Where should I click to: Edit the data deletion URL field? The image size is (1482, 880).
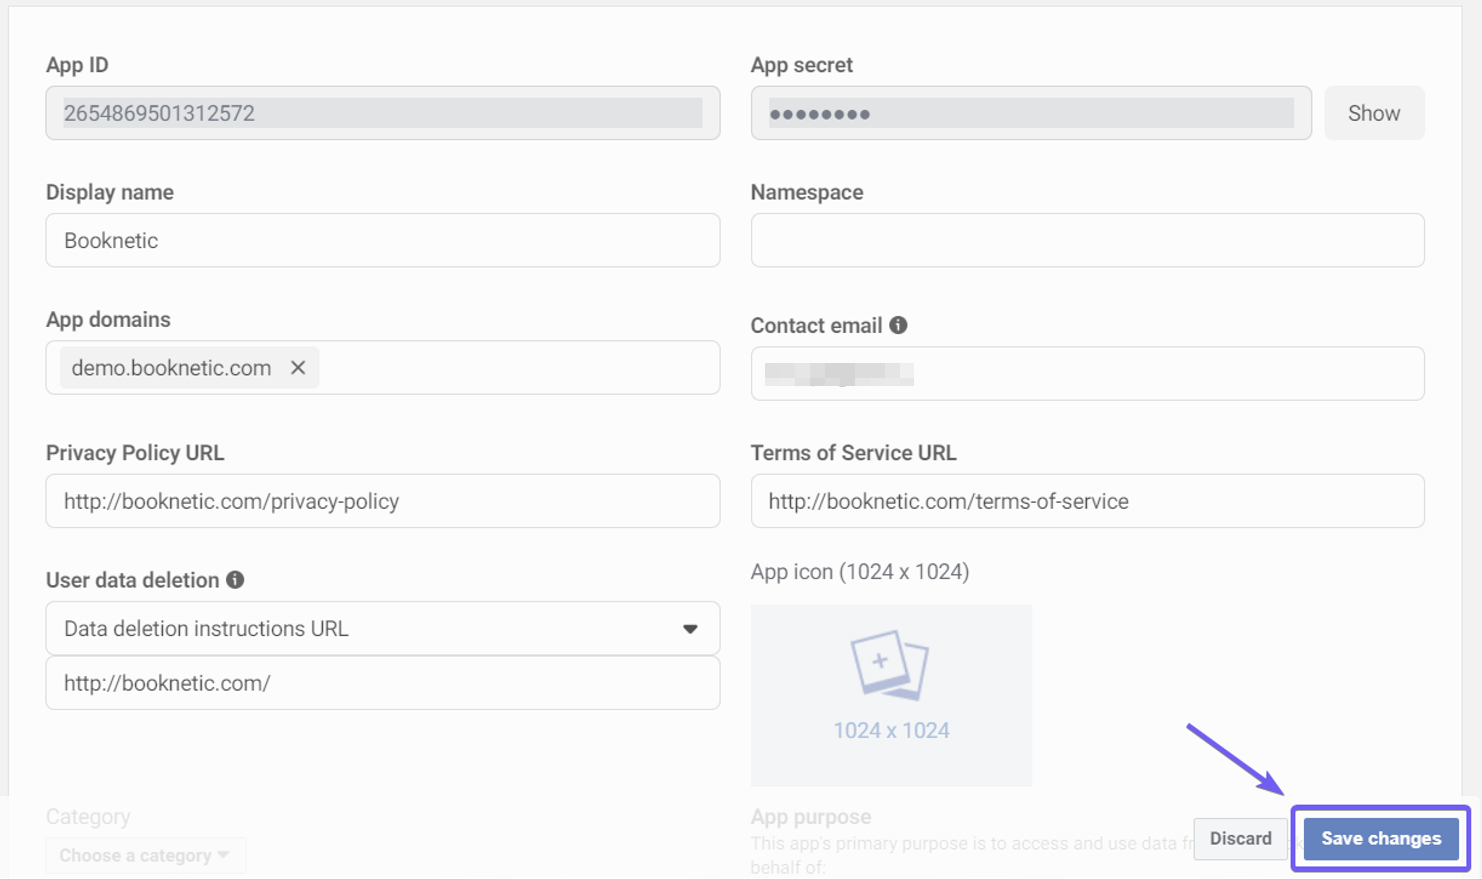click(383, 683)
